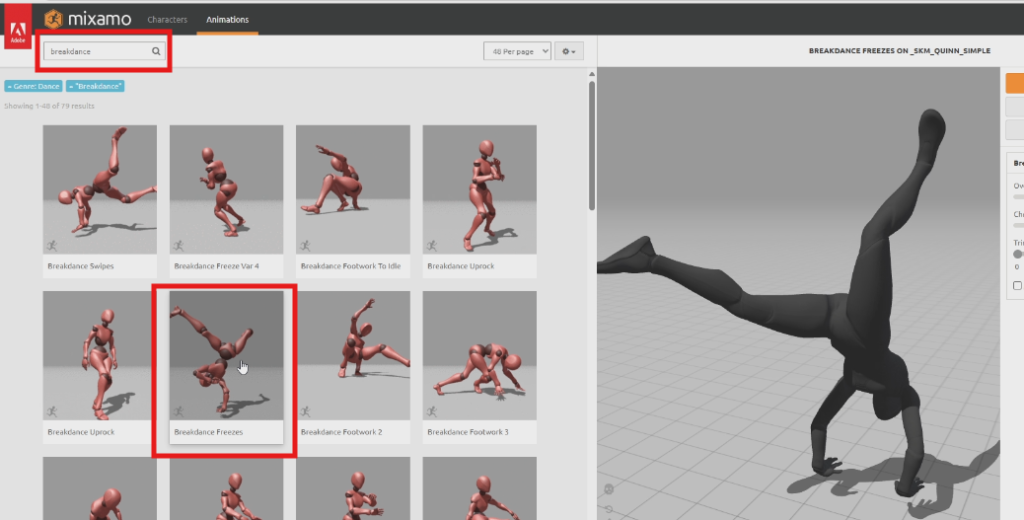Click running-man icon on Footwork To Idle card

(304, 246)
